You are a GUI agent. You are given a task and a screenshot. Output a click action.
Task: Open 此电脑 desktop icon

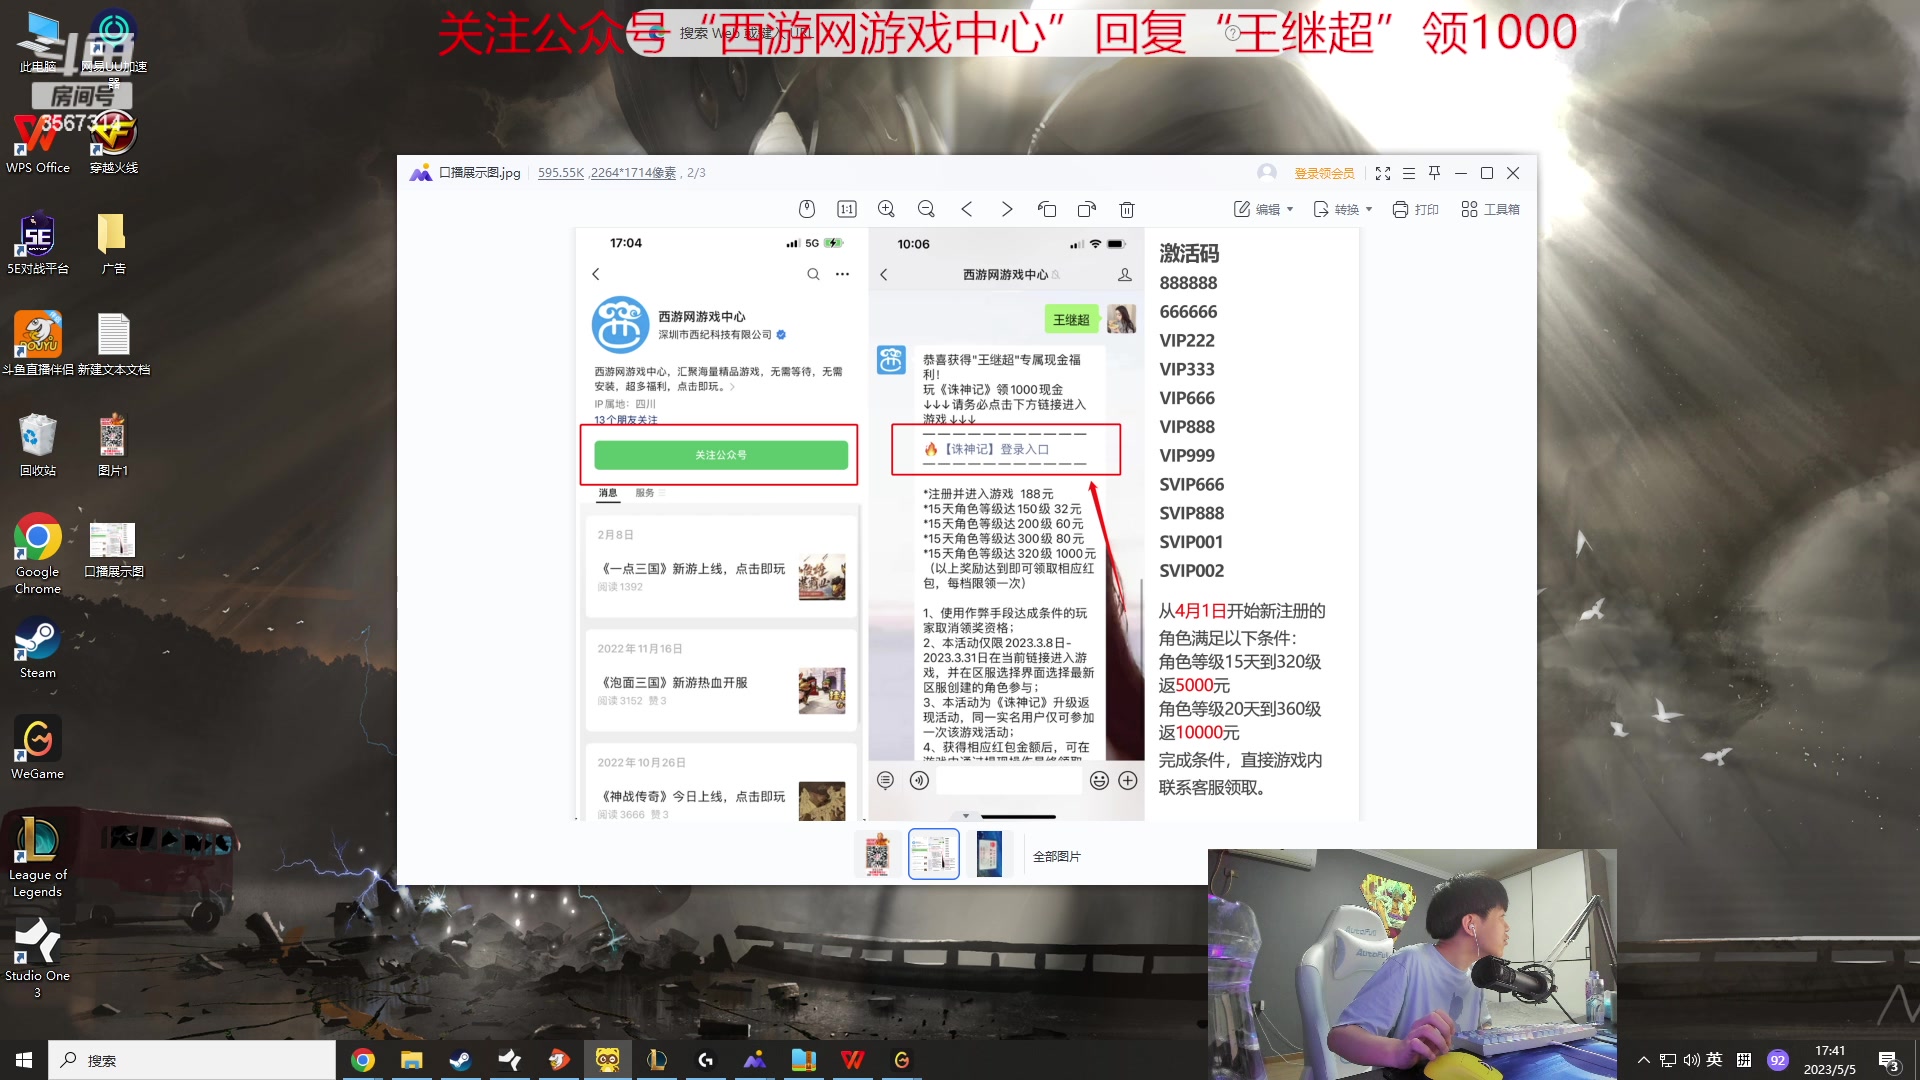[38, 42]
